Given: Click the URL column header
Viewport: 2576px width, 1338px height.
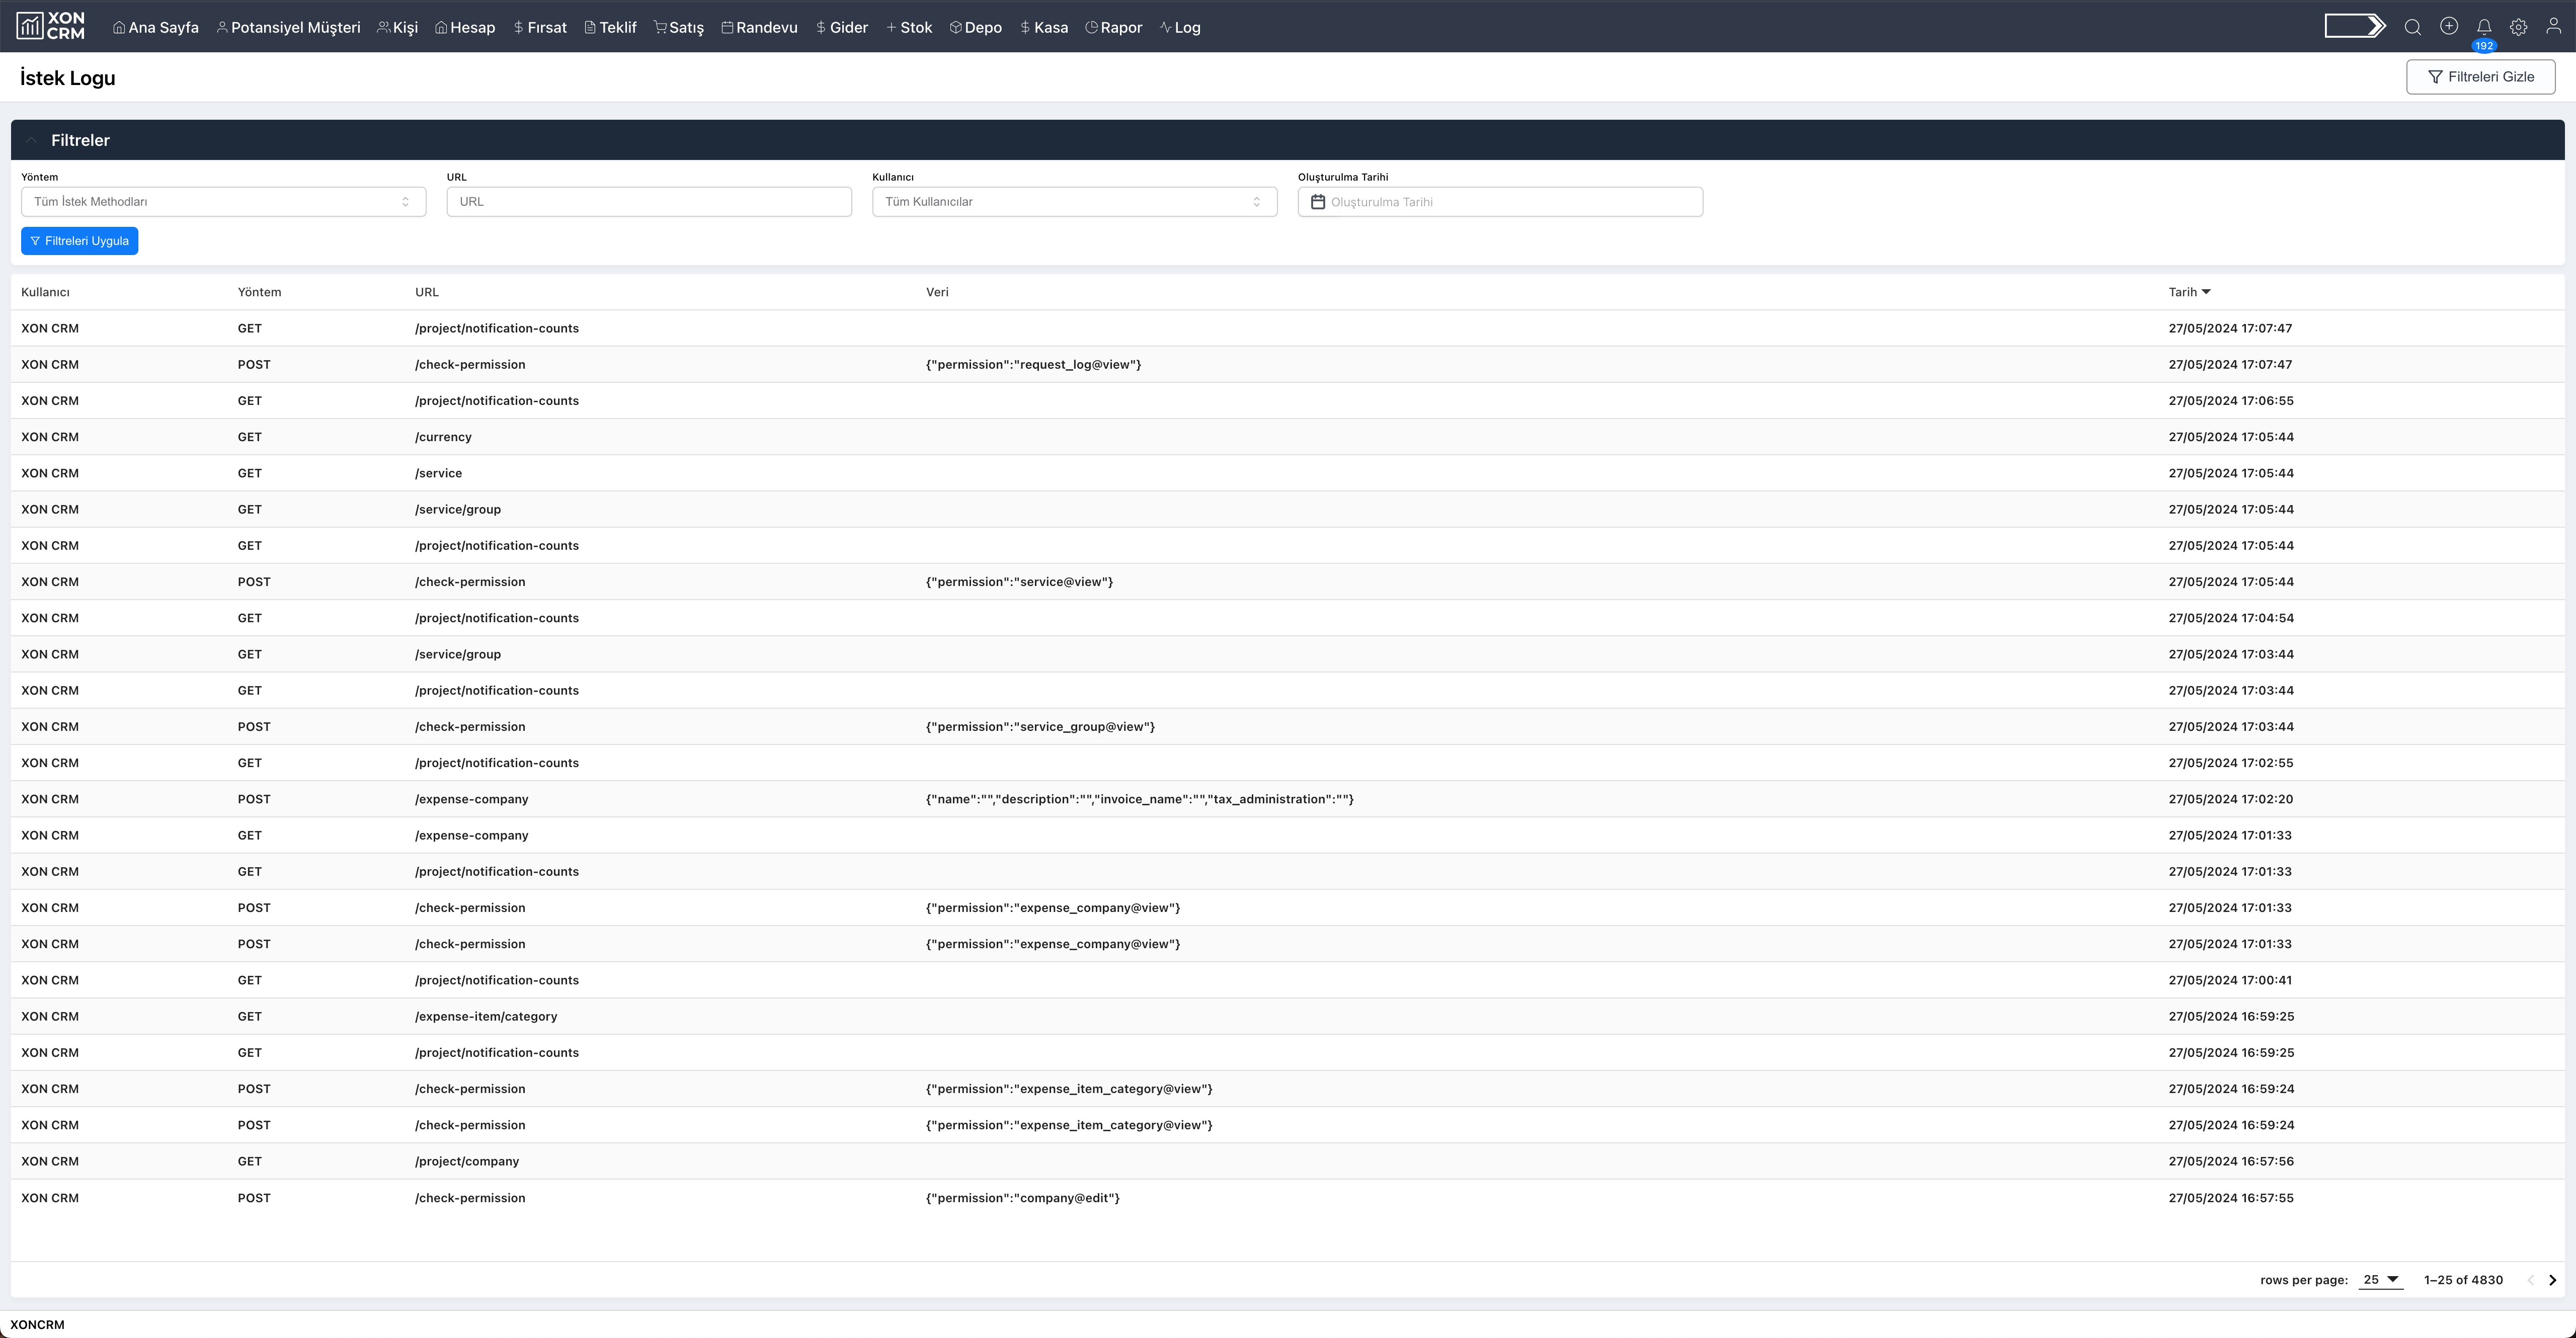Looking at the screenshot, I should pos(427,292).
